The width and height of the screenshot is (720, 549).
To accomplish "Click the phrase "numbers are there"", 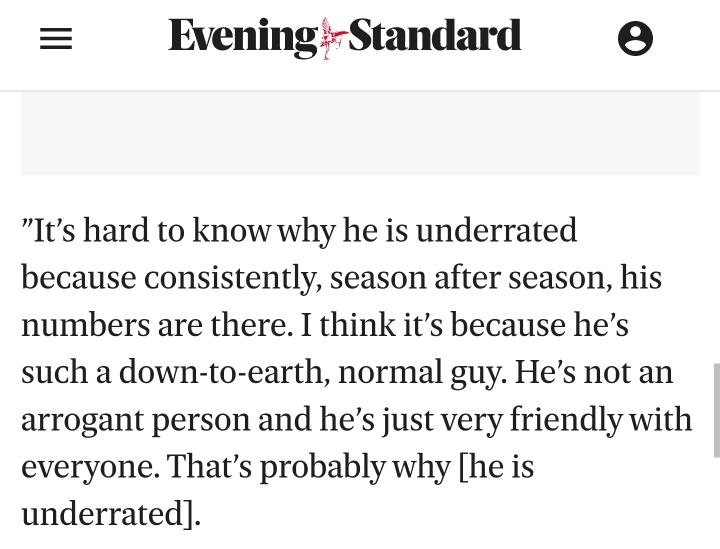I will coord(157,325).
